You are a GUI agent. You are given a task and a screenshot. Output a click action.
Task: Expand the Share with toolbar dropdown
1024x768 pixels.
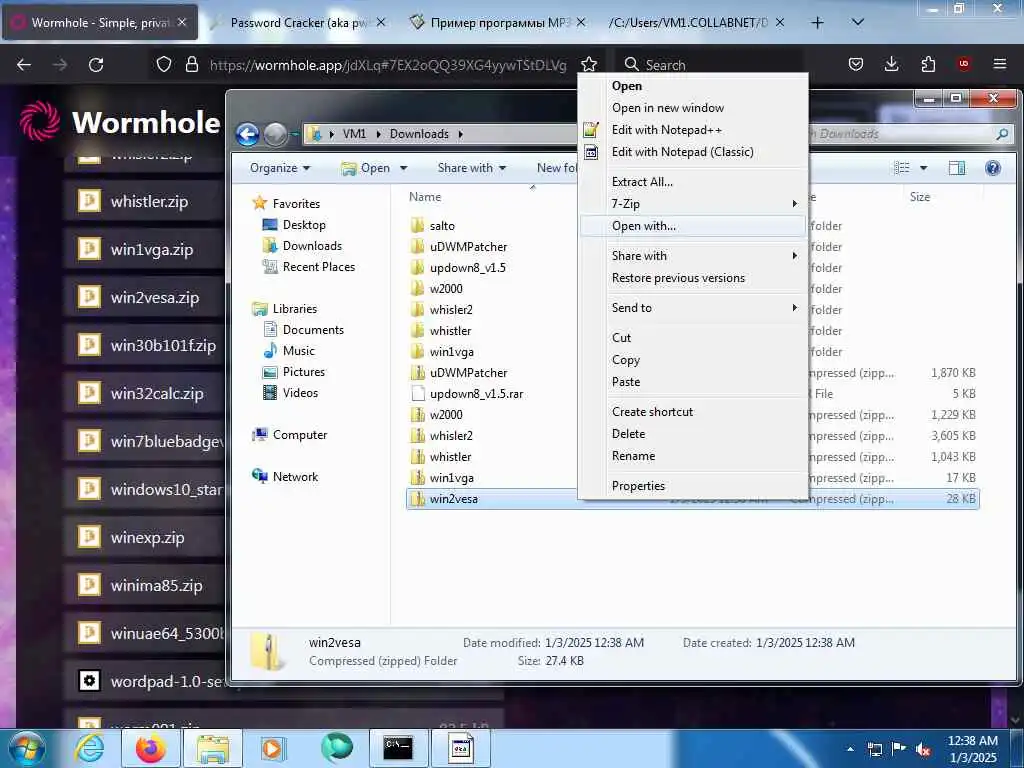coord(472,168)
